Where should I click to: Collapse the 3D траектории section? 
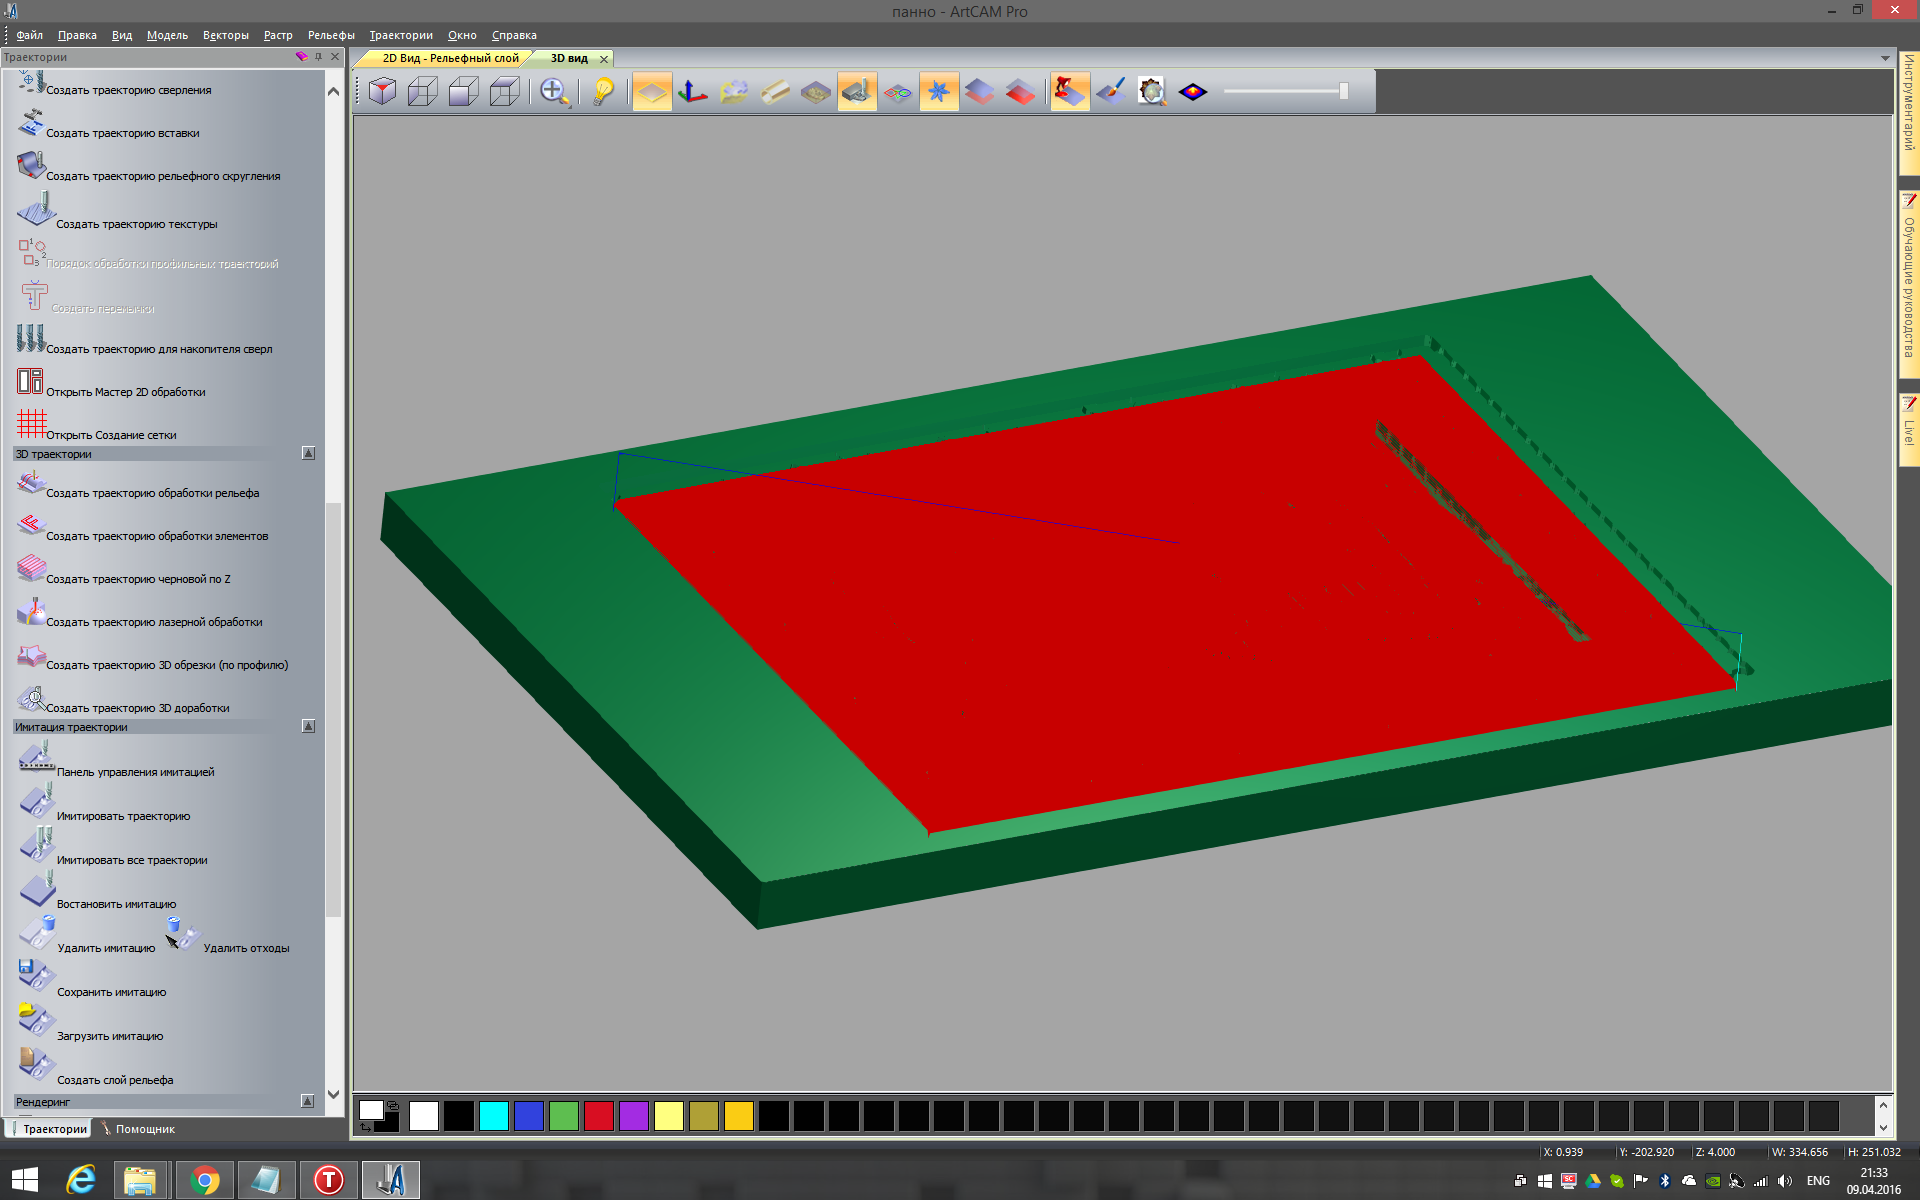point(308,454)
